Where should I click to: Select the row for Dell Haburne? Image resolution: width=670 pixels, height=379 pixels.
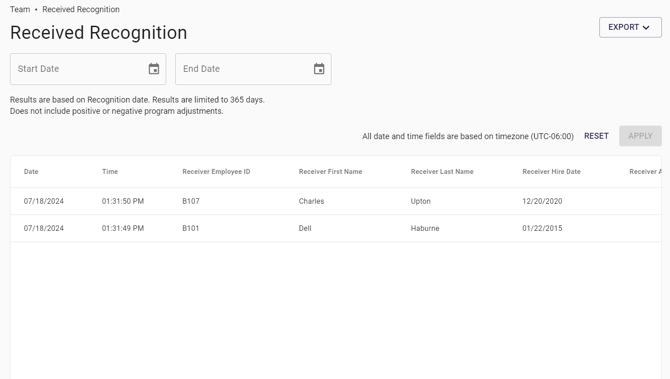coord(336,228)
